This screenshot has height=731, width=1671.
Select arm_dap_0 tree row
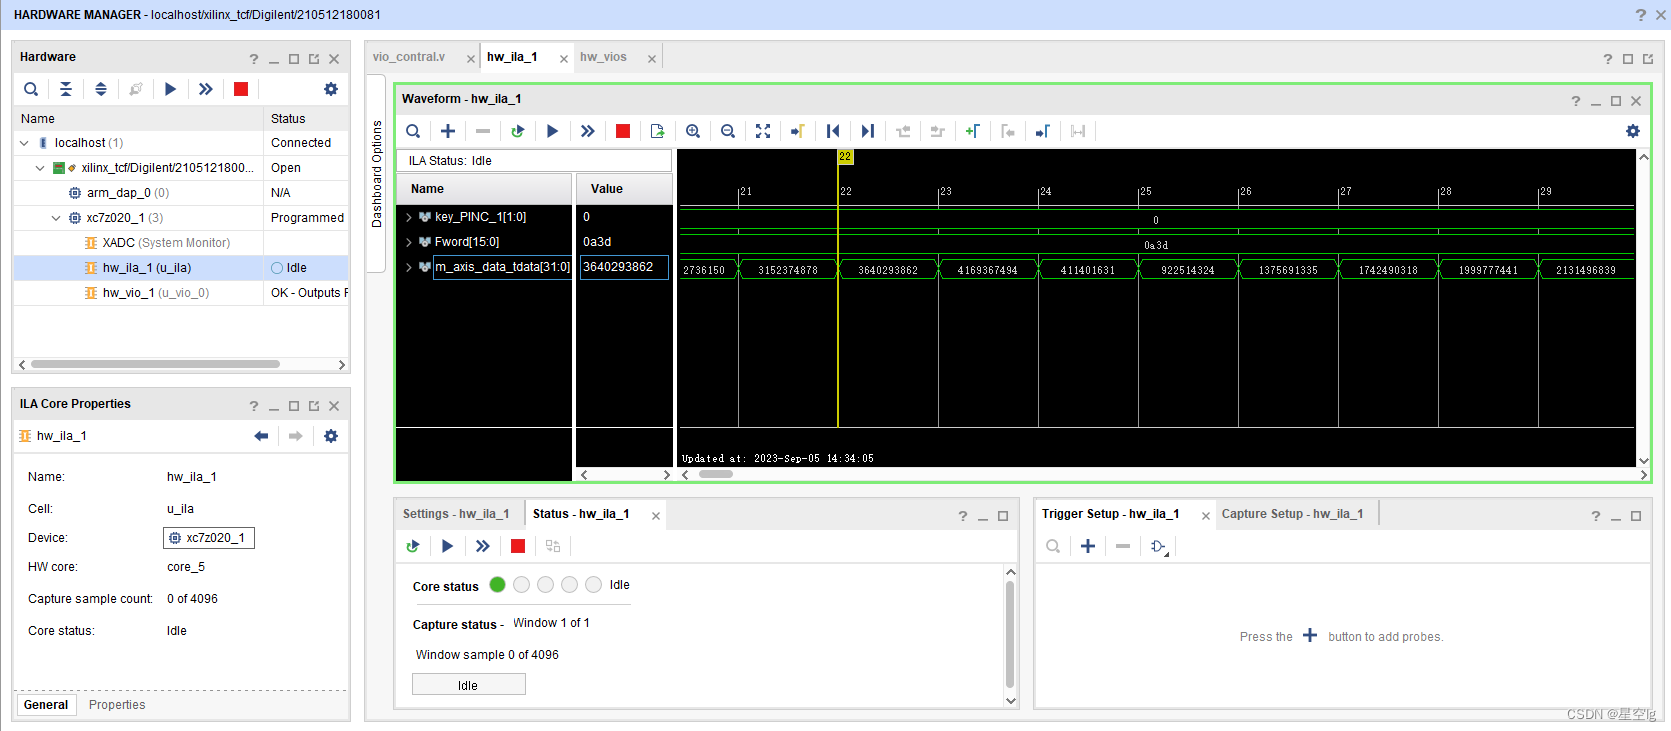[x=181, y=193]
